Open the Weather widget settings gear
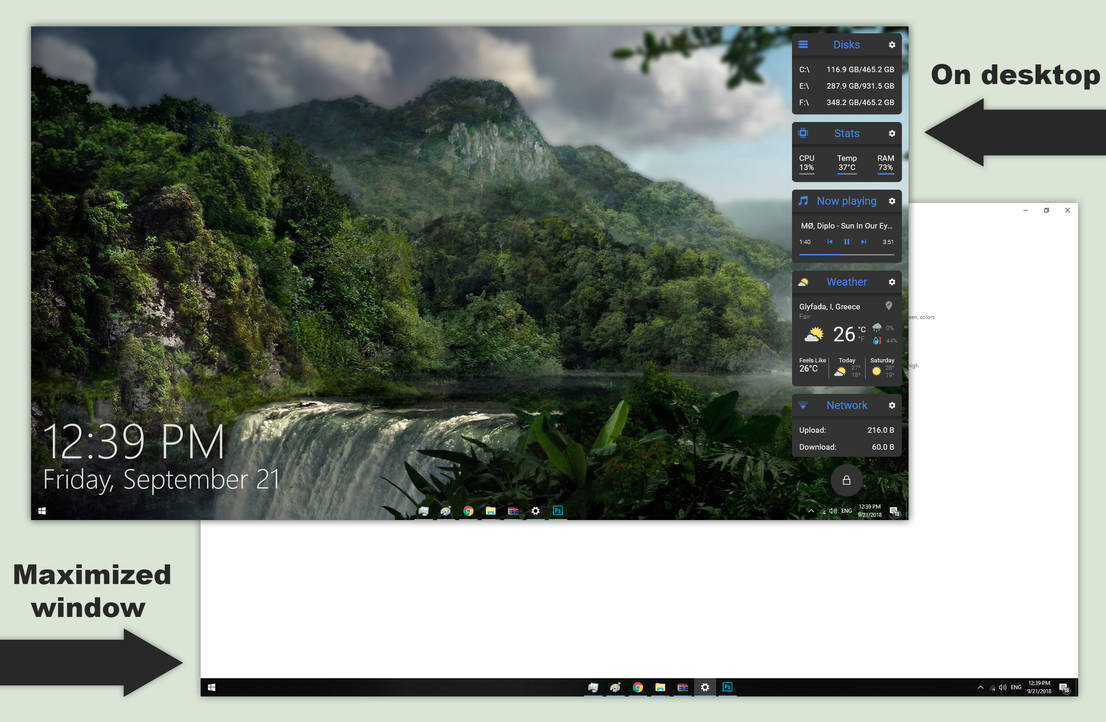The width and height of the screenshot is (1106, 722). 892,282
